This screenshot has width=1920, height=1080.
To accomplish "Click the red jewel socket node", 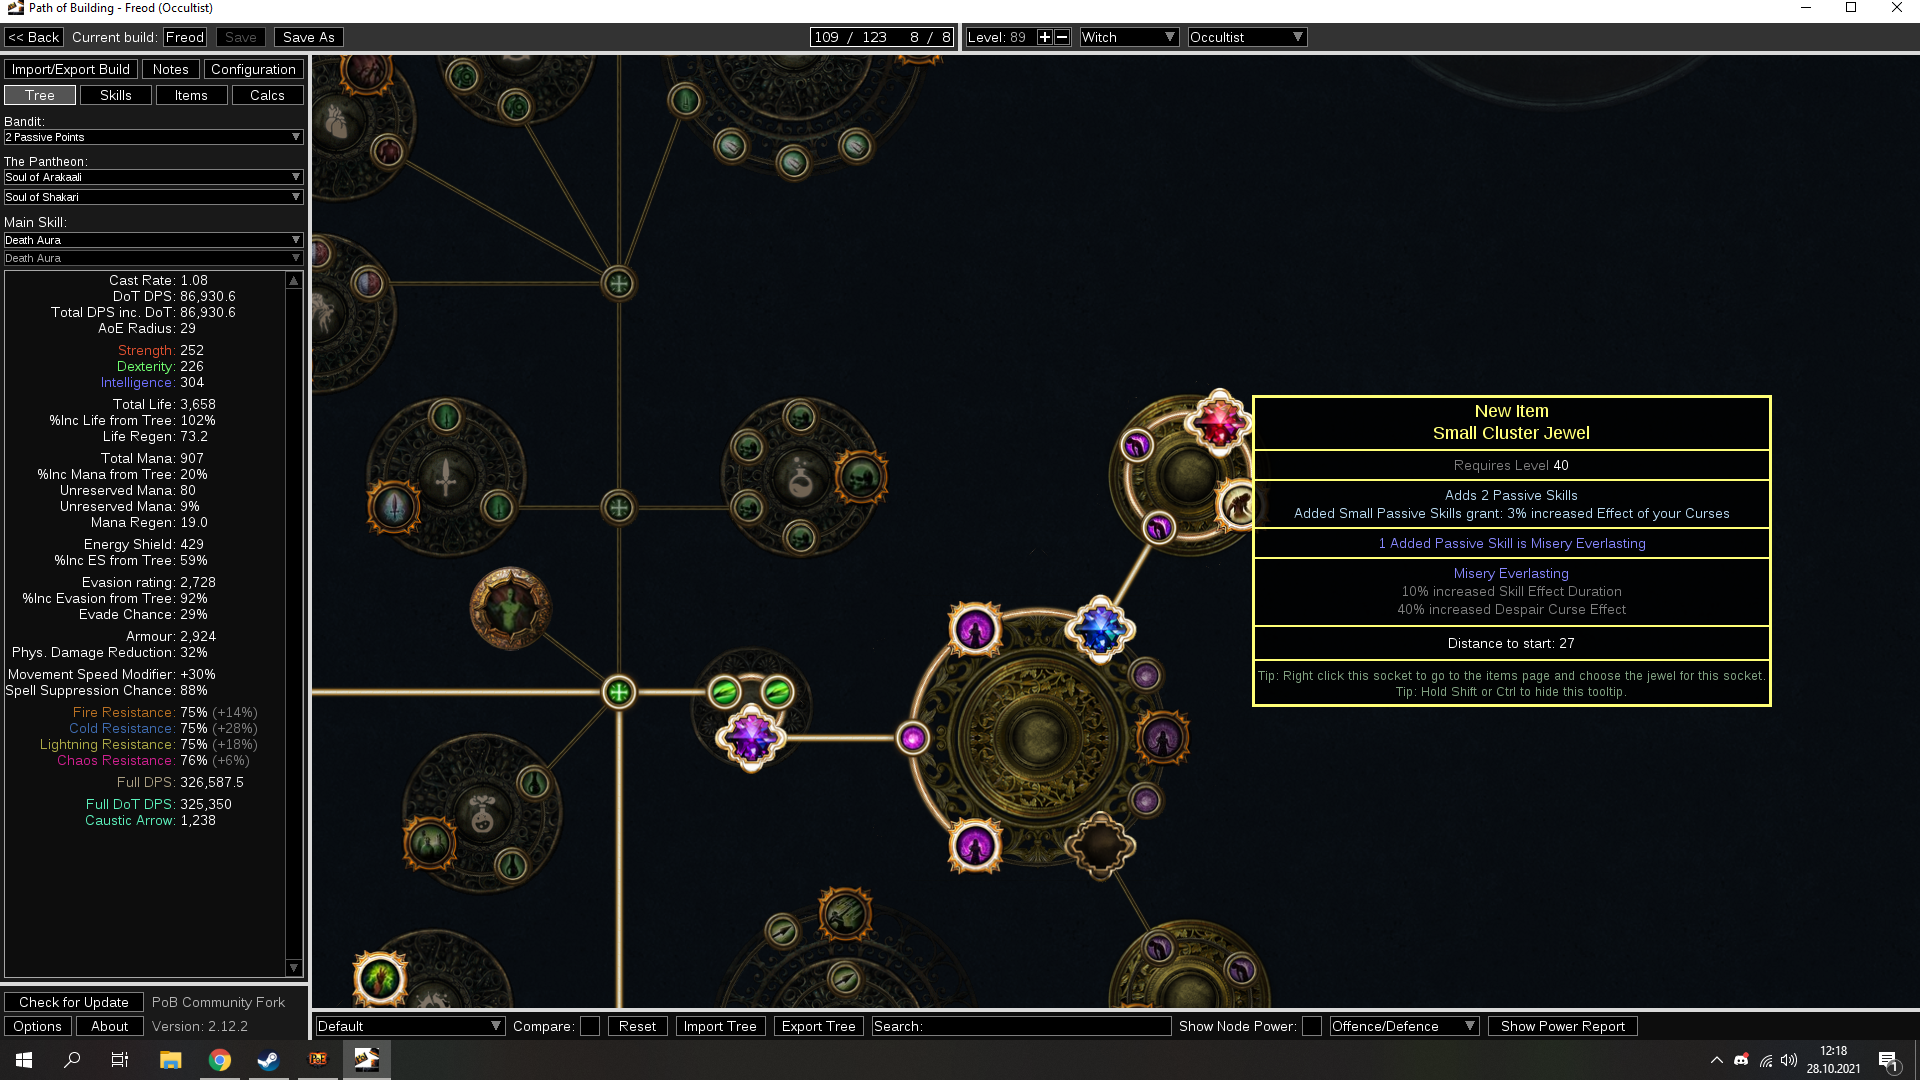I will click(1218, 423).
